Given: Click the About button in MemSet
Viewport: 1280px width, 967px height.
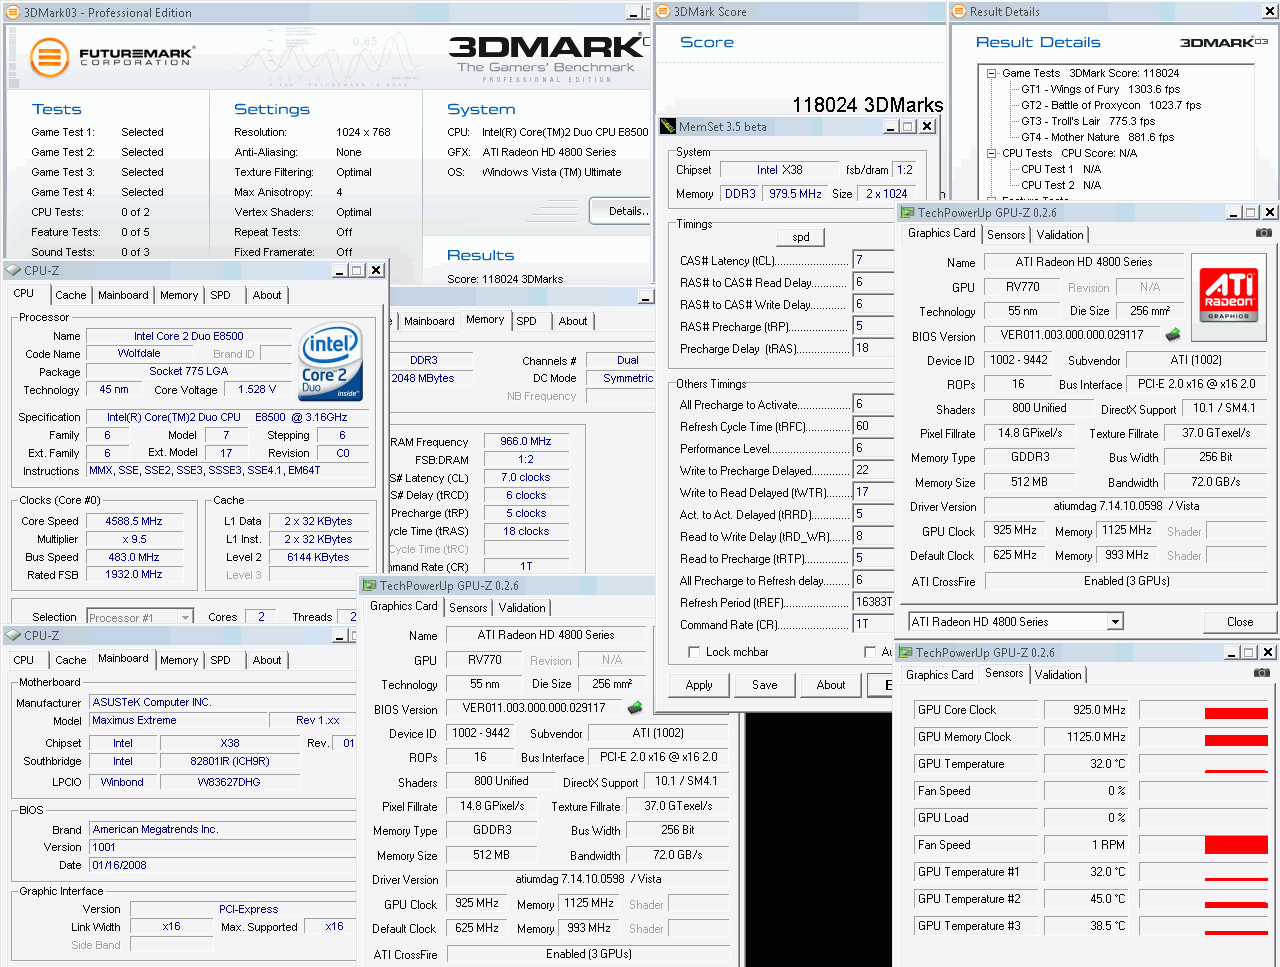Looking at the screenshot, I should click(831, 685).
